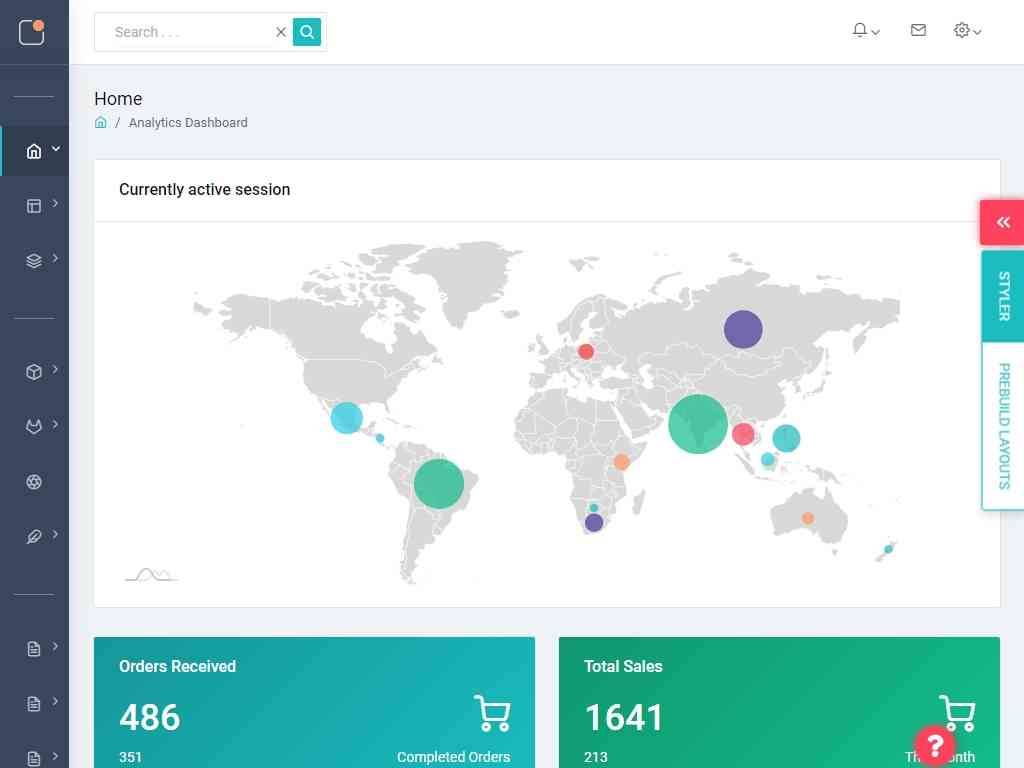Open the PREBUILD LAYOUTS side tab
1024x768 pixels.
click(1003, 426)
